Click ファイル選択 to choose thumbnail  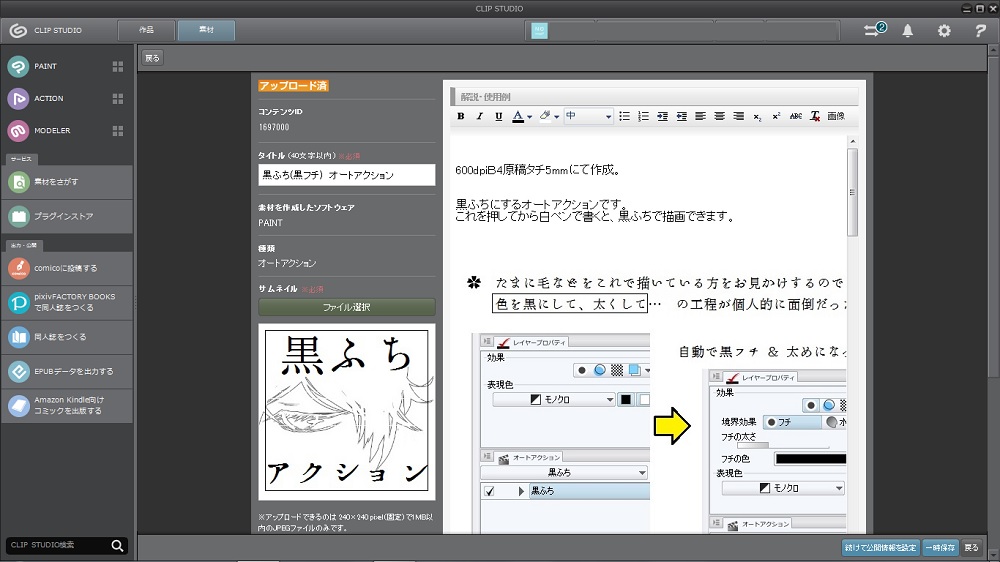347,307
